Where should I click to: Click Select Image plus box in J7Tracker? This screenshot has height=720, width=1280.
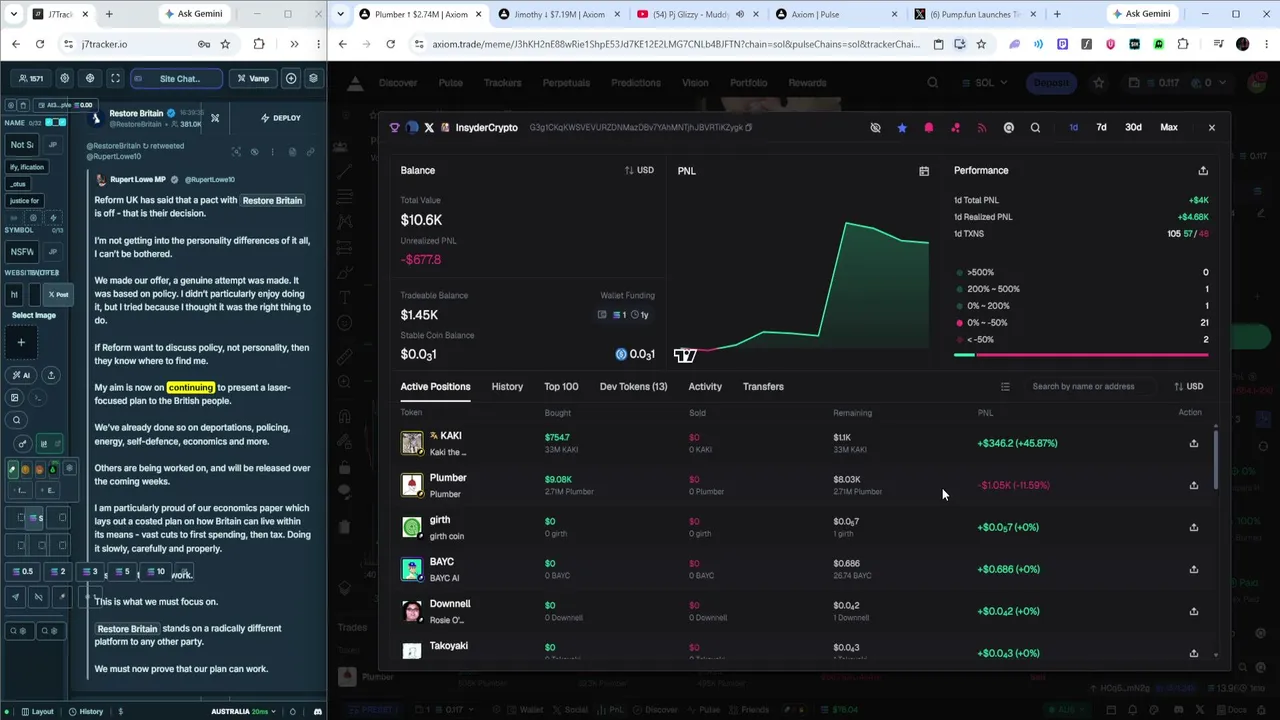click(x=21, y=343)
